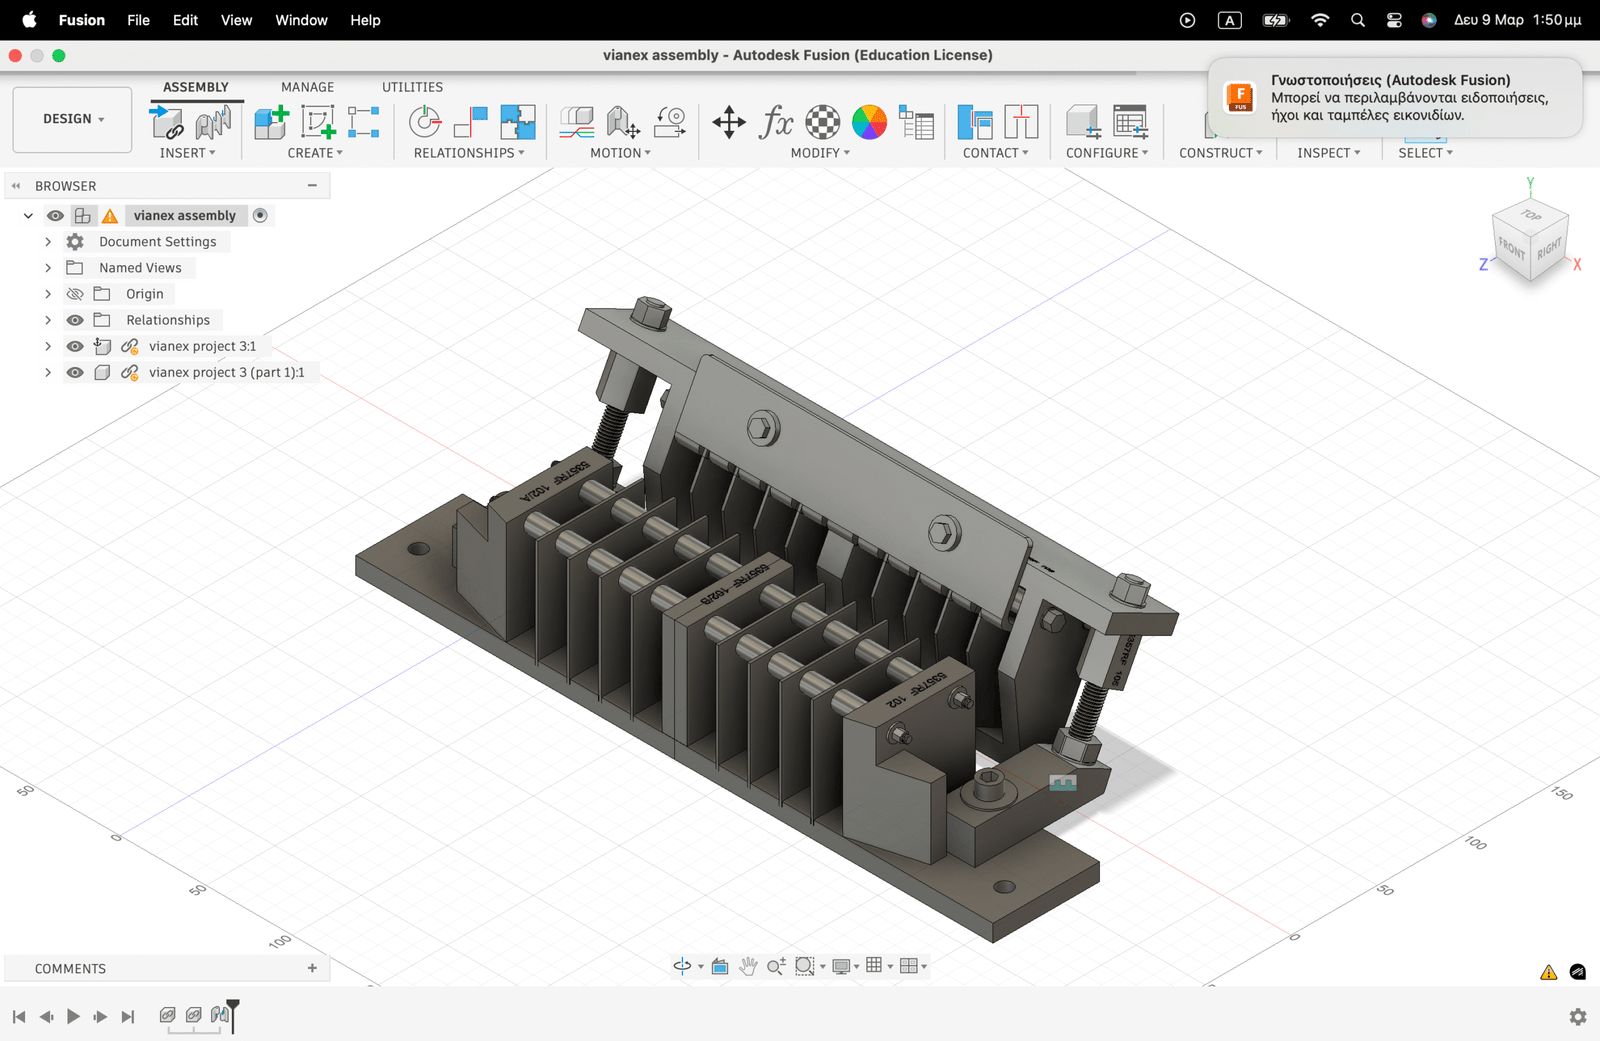Hide vianex project 3 (part 1):1 component

(75, 372)
